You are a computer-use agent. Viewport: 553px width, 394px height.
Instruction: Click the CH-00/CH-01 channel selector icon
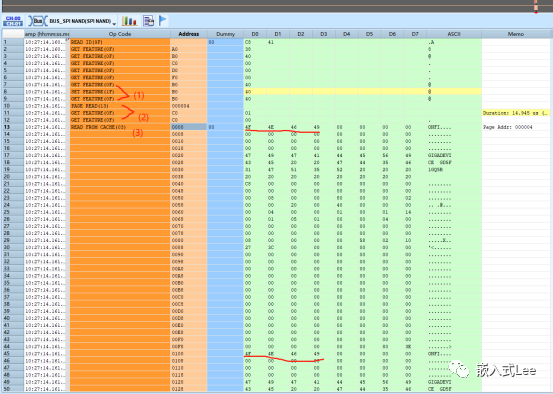point(13,21)
